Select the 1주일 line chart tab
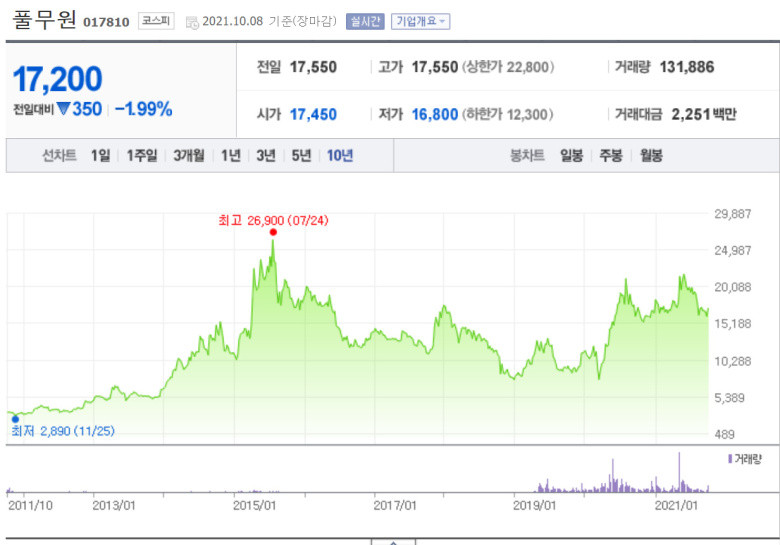This screenshot has height=545, width=780. pyautogui.click(x=142, y=156)
